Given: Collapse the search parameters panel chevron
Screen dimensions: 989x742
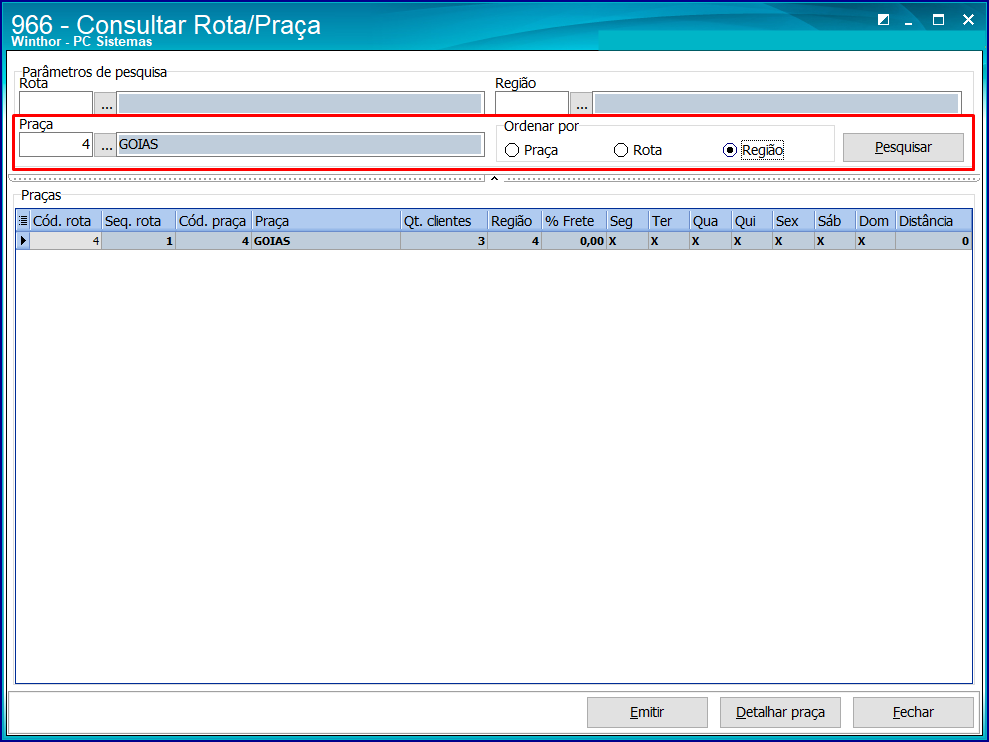Looking at the screenshot, I should coord(494,179).
